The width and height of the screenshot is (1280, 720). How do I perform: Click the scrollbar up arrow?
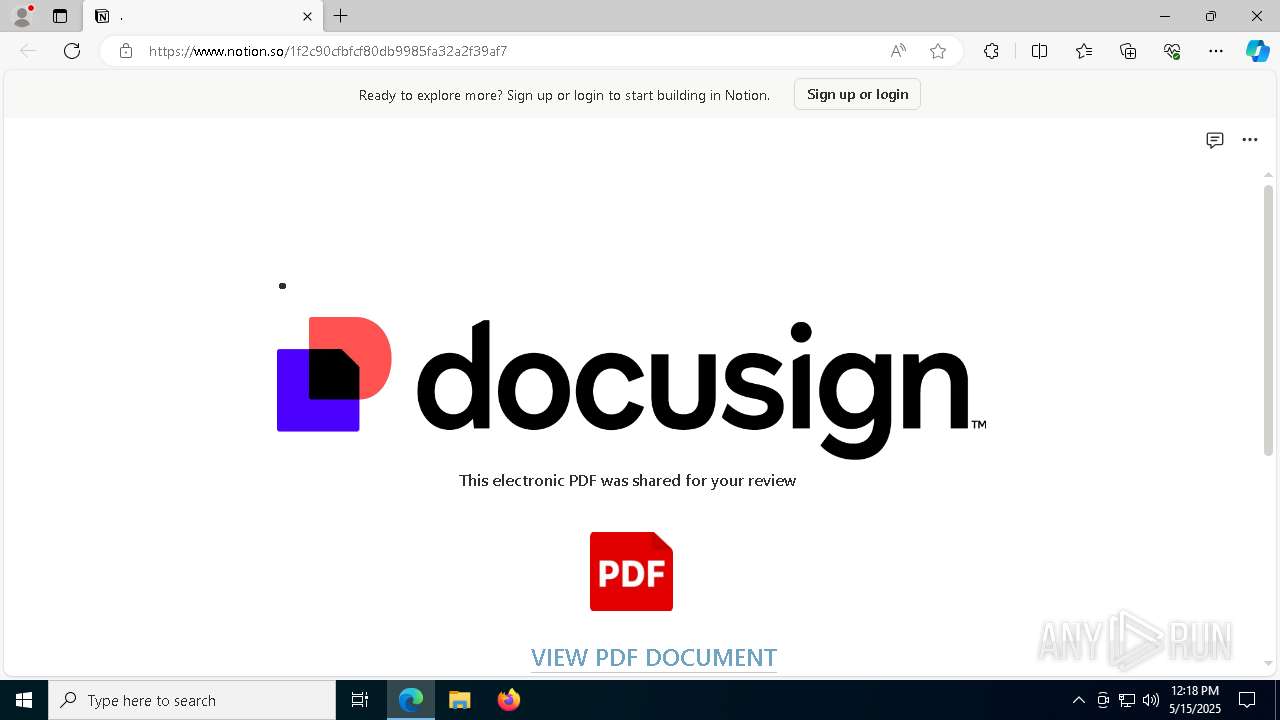[1268, 175]
